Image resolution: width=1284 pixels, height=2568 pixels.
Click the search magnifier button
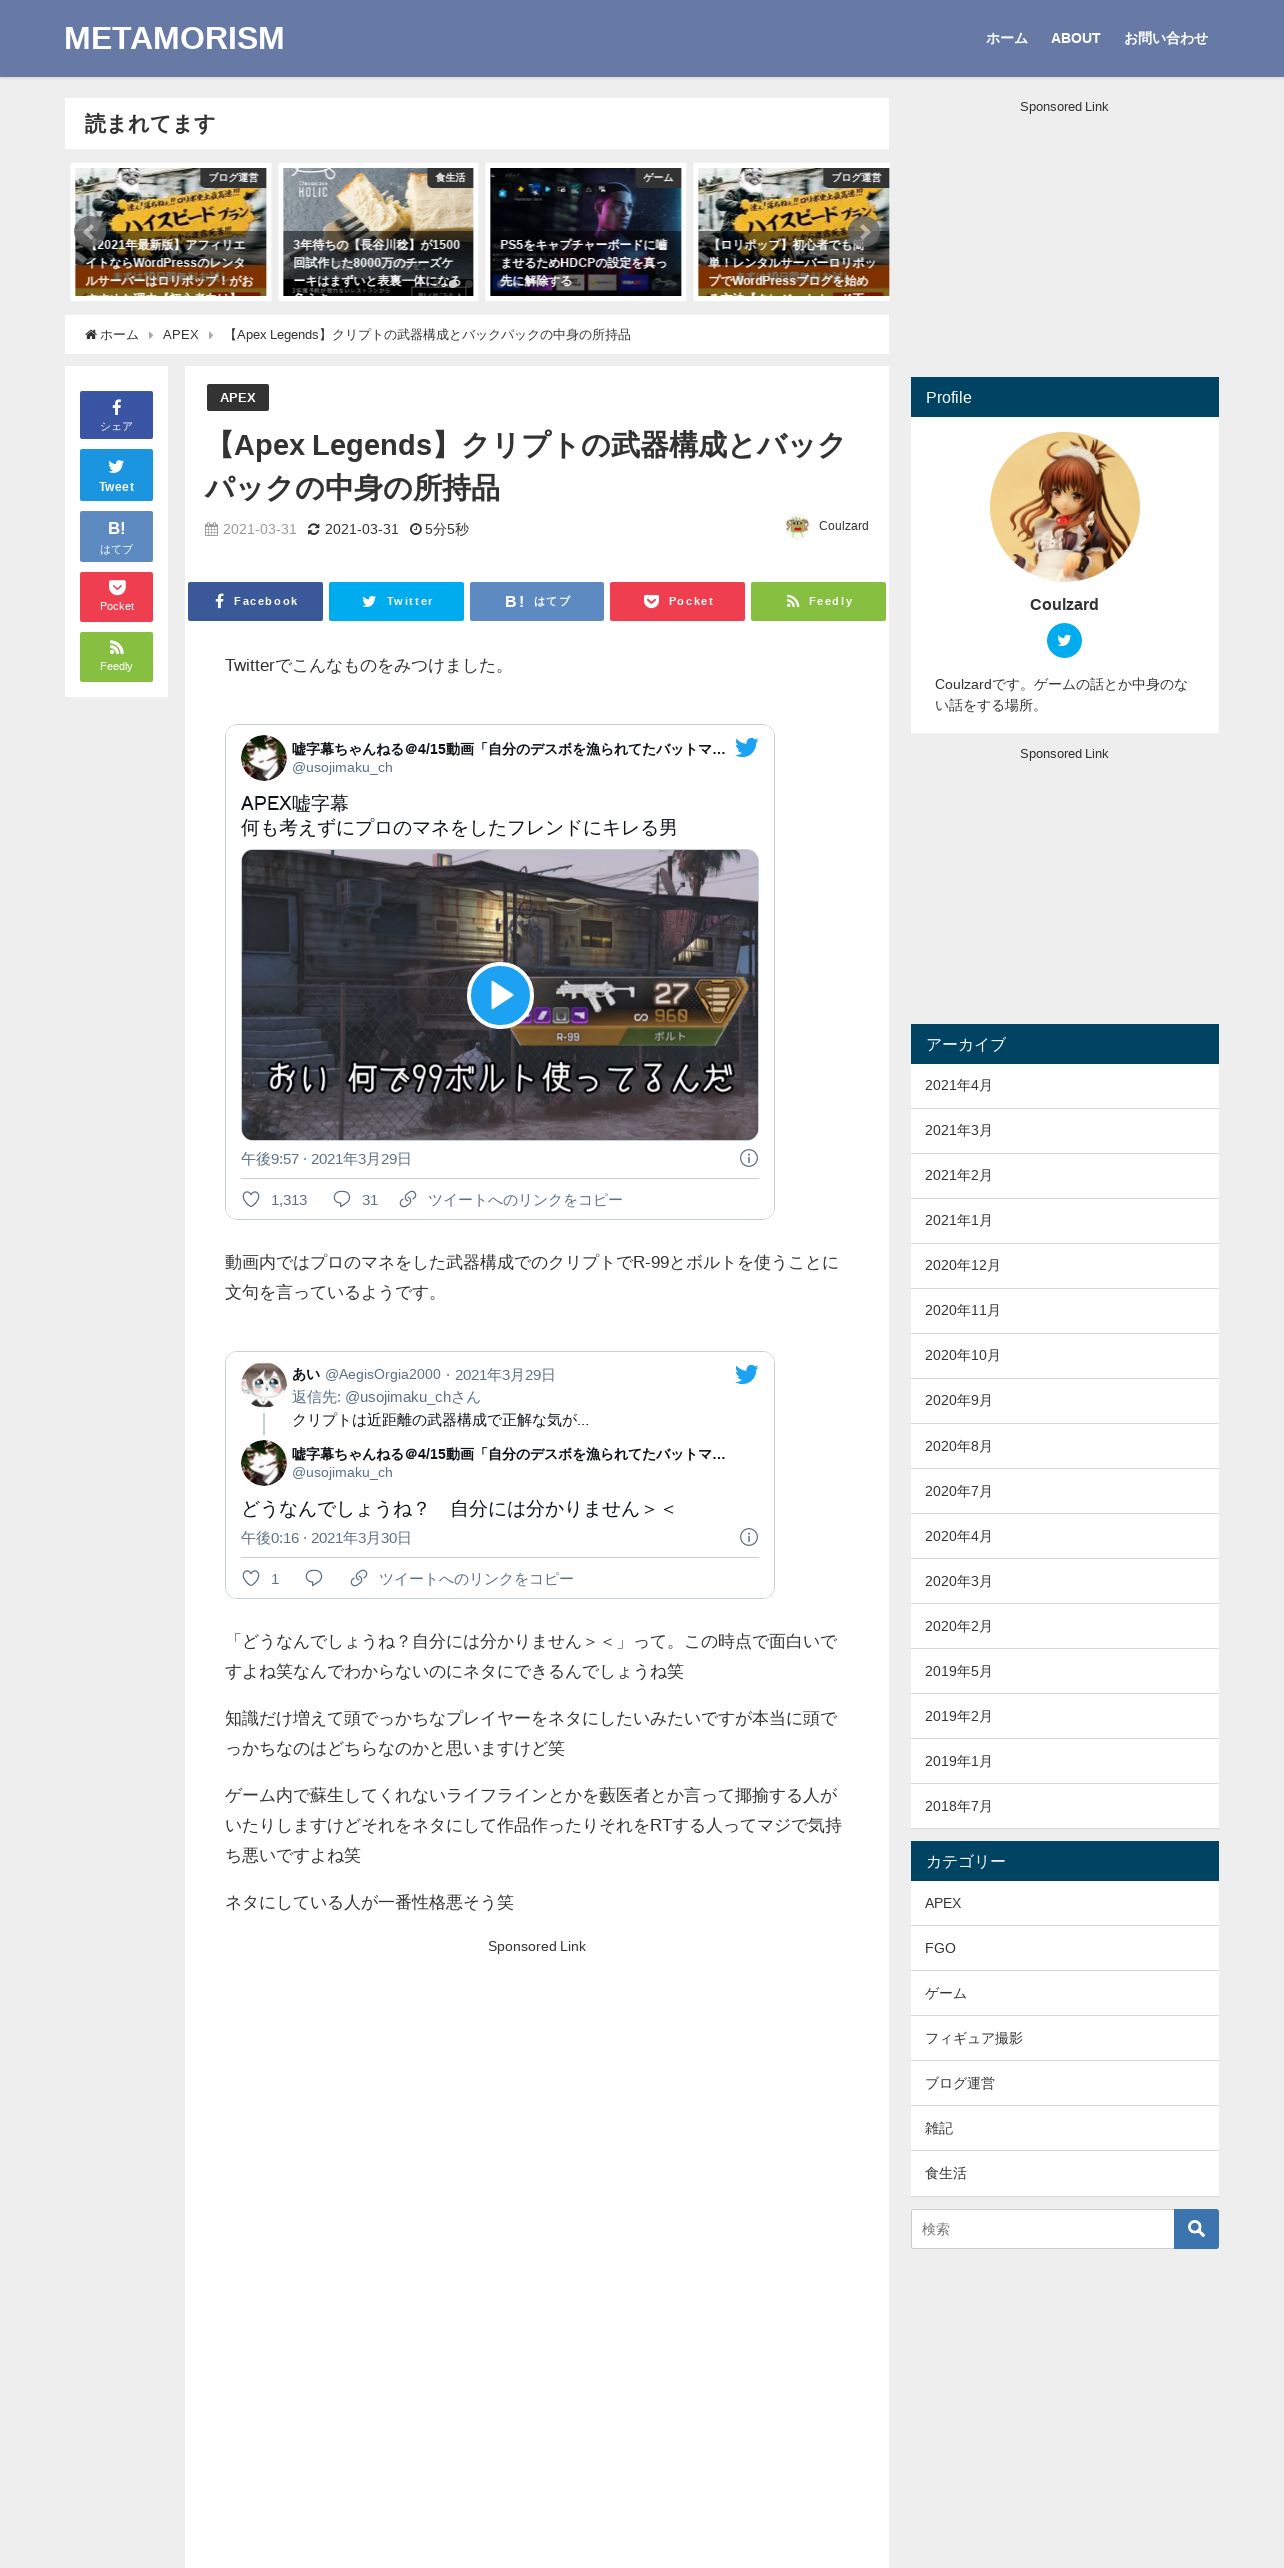[x=1196, y=2229]
